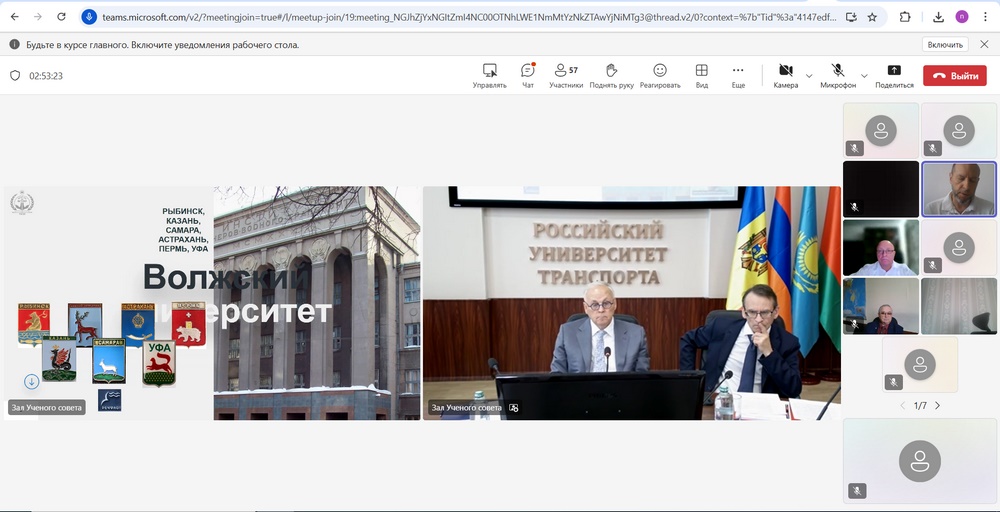Image resolution: width=1000 pixels, height=512 pixels.
Task: Open browser extensions puzzle icon
Action: (905, 17)
